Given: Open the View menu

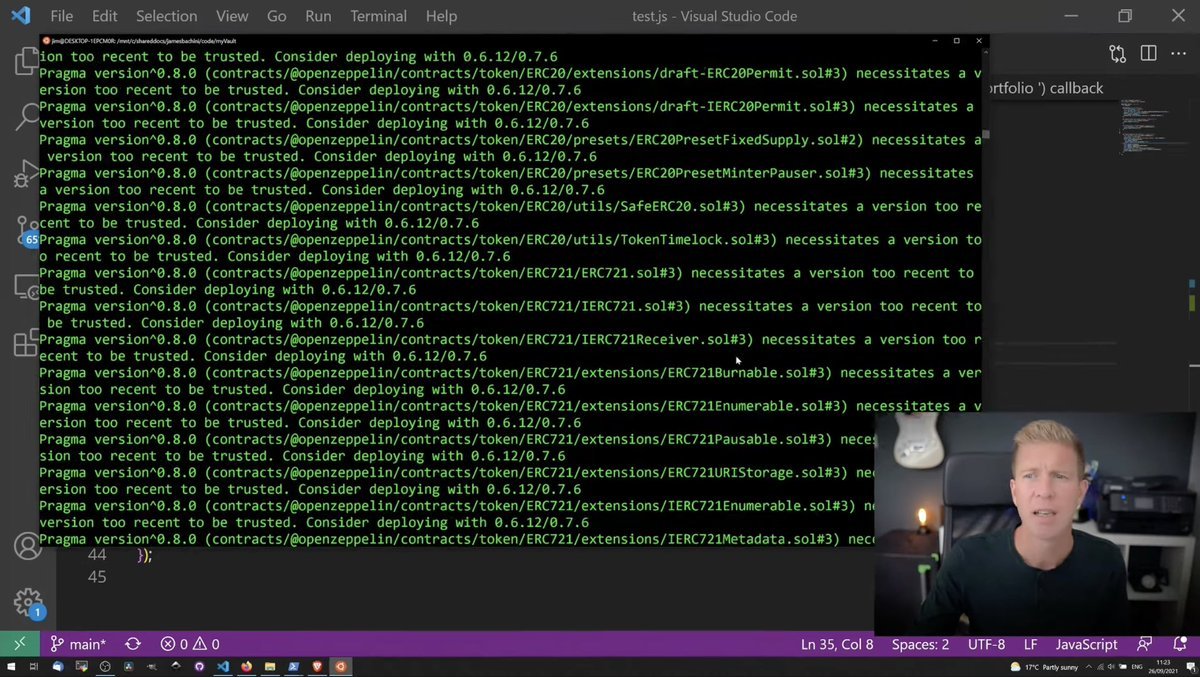Looking at the screenshot, I should tap(232, 16).
